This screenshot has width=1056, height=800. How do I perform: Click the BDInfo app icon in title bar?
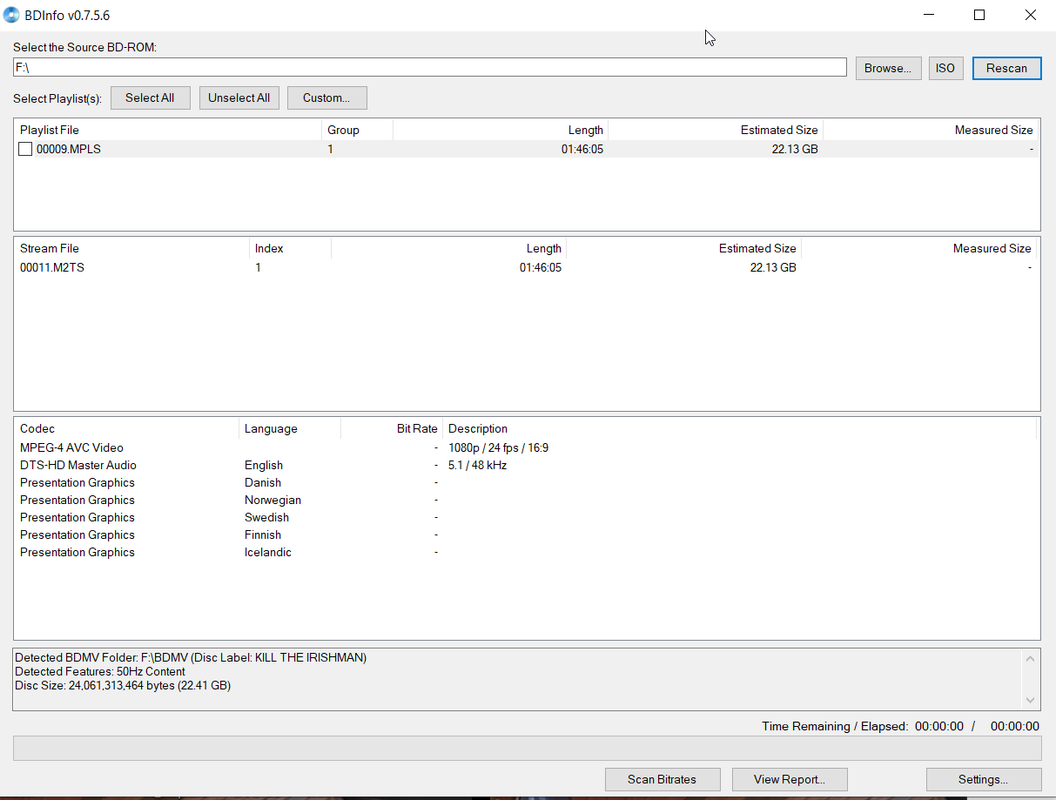click(x=11, y=15)
